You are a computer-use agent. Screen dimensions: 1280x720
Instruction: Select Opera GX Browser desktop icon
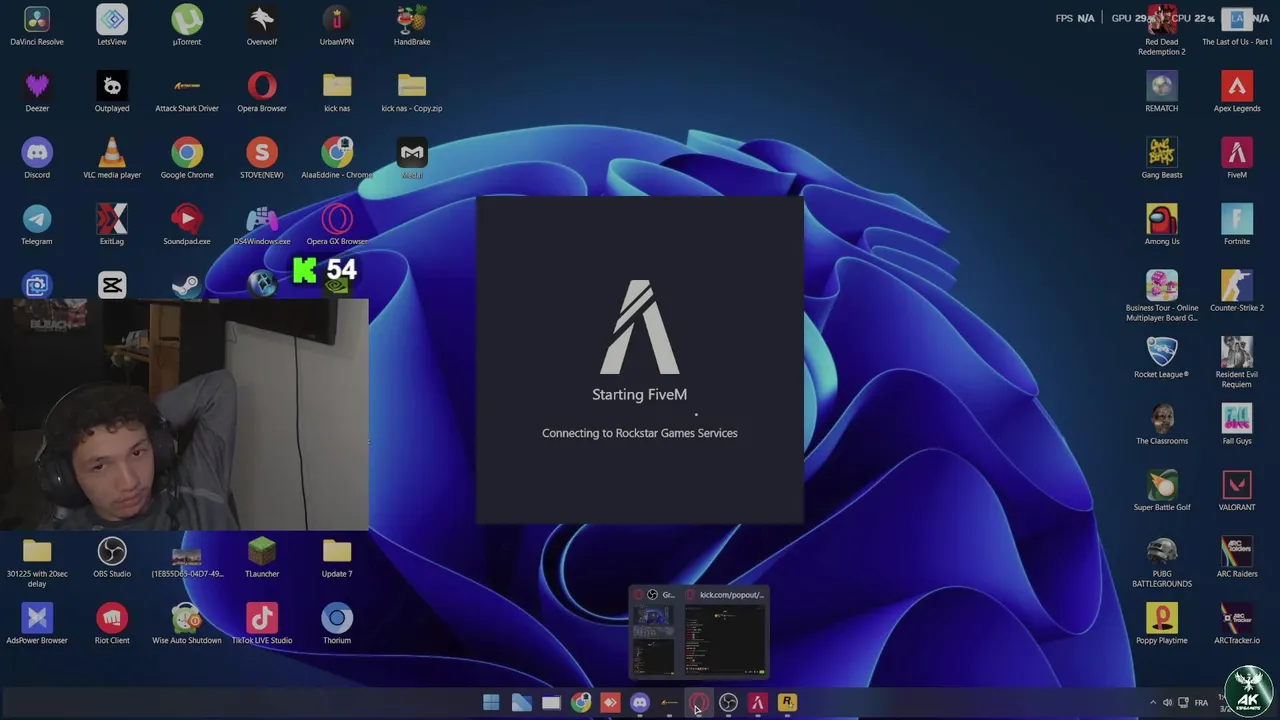[x=337, y=225]
